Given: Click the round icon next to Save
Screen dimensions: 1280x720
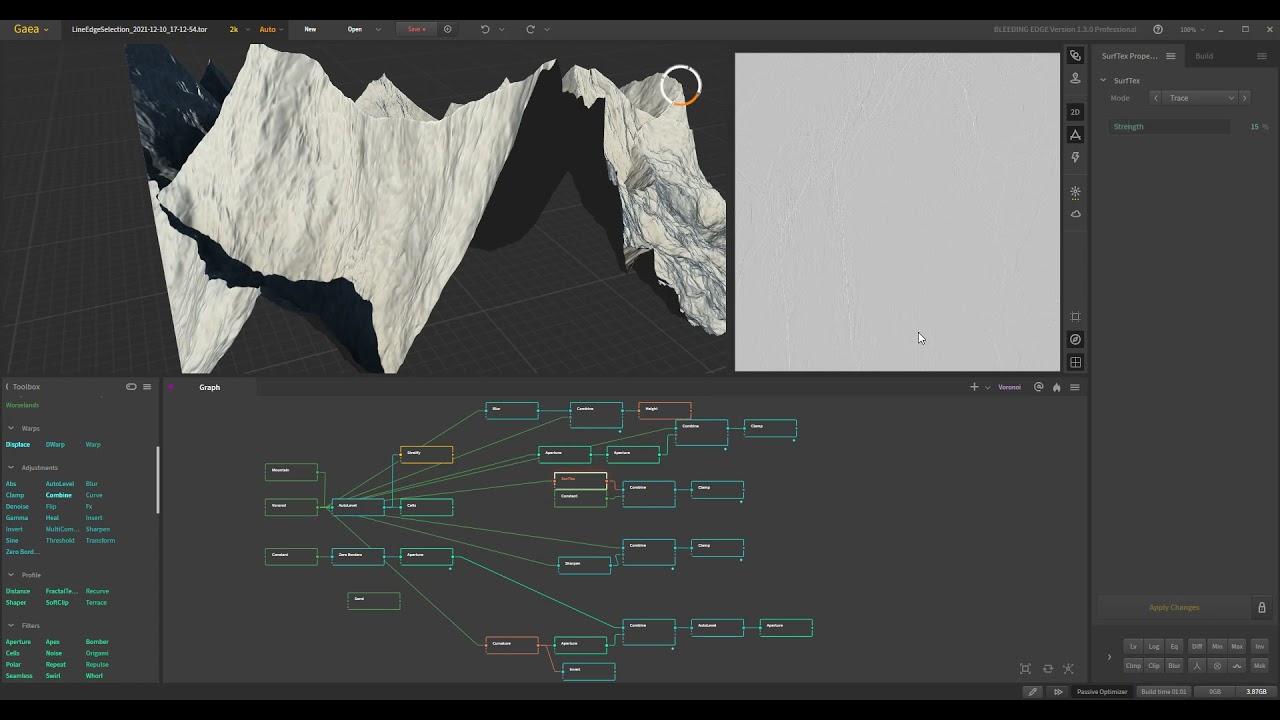Looking at the screenshot, I should point(447,29).
